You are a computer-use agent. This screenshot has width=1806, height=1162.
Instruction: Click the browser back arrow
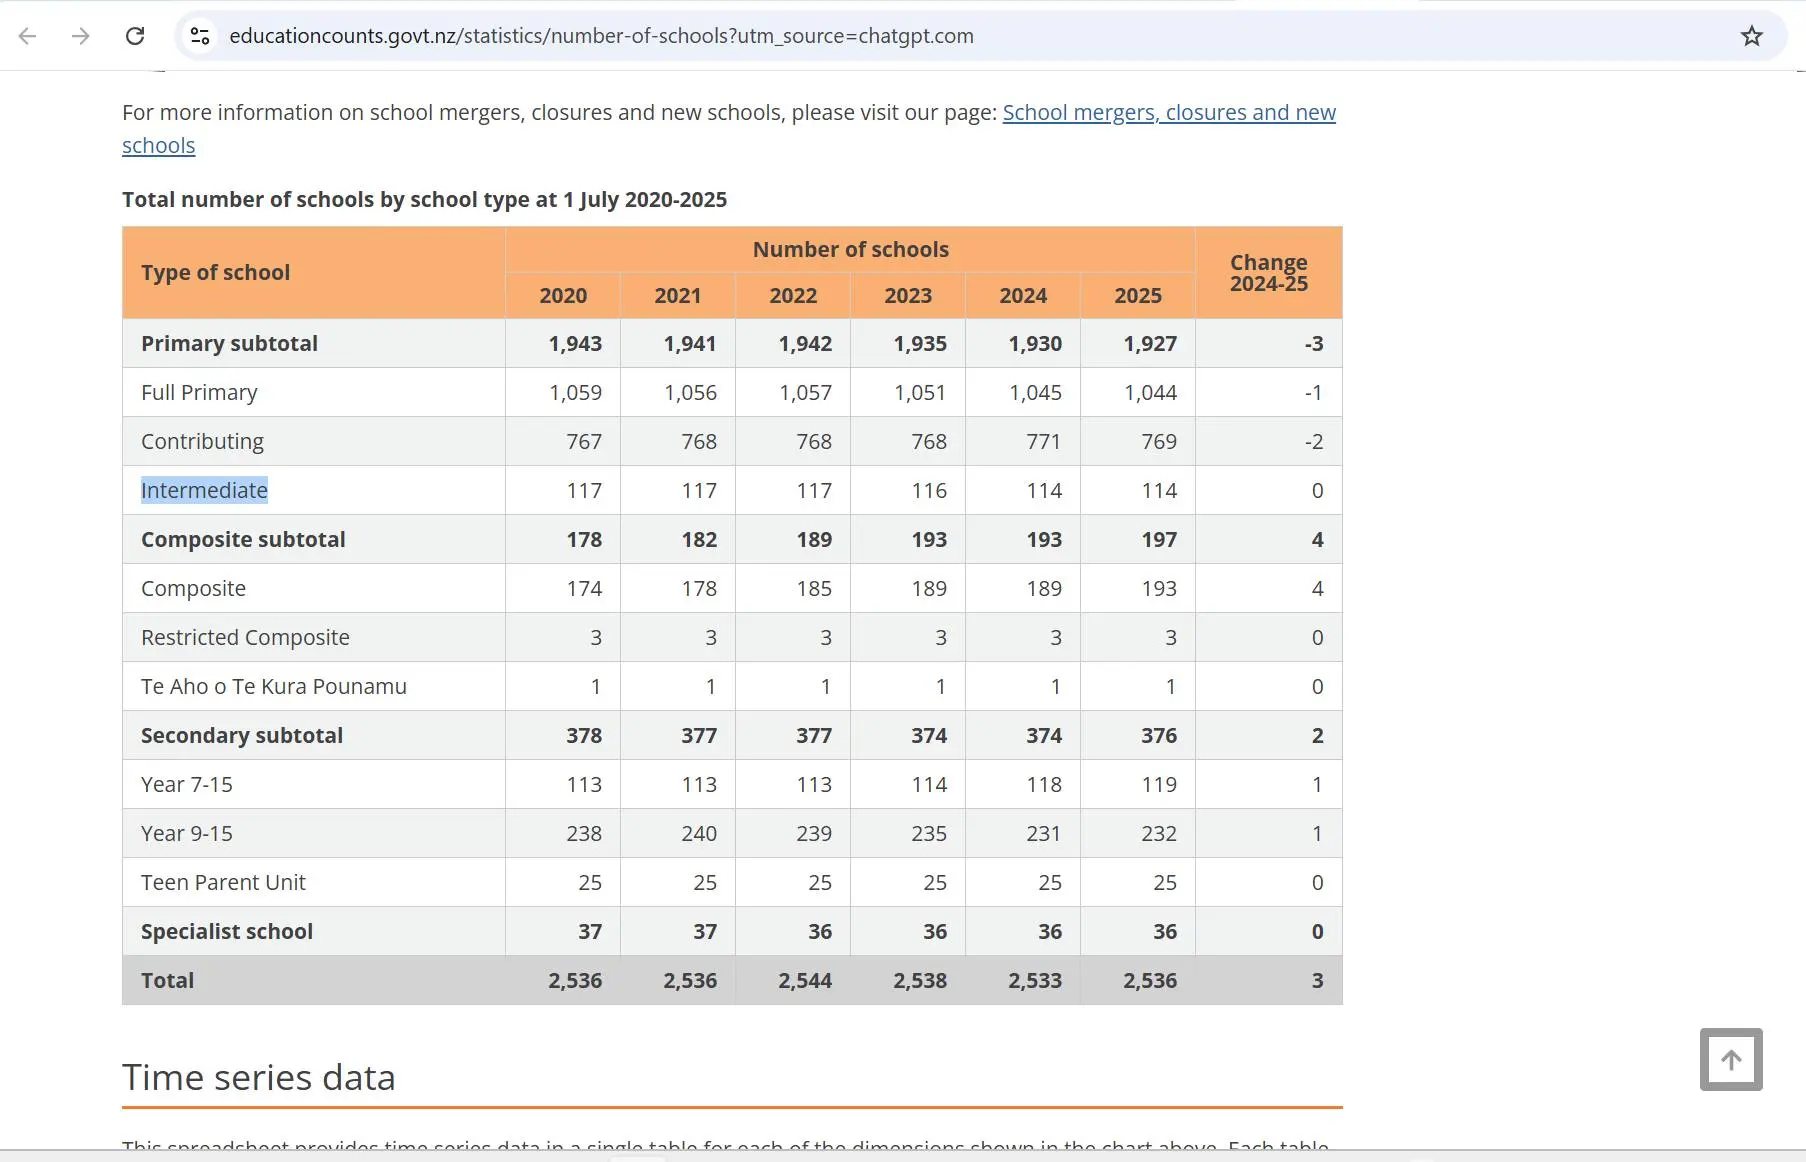(x=28, y=36)
